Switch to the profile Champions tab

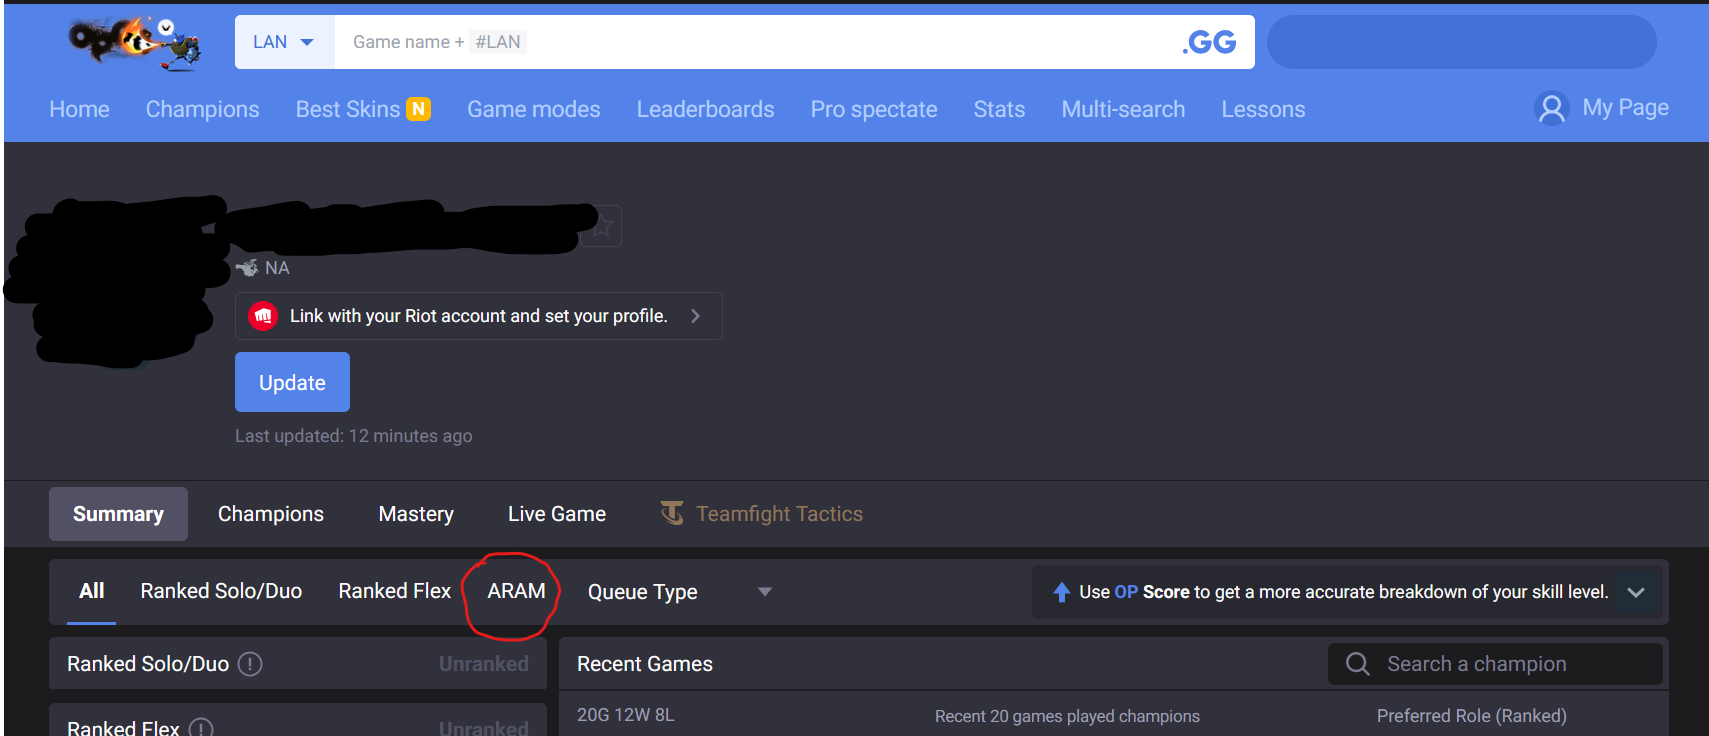click(x=271, y=514)
